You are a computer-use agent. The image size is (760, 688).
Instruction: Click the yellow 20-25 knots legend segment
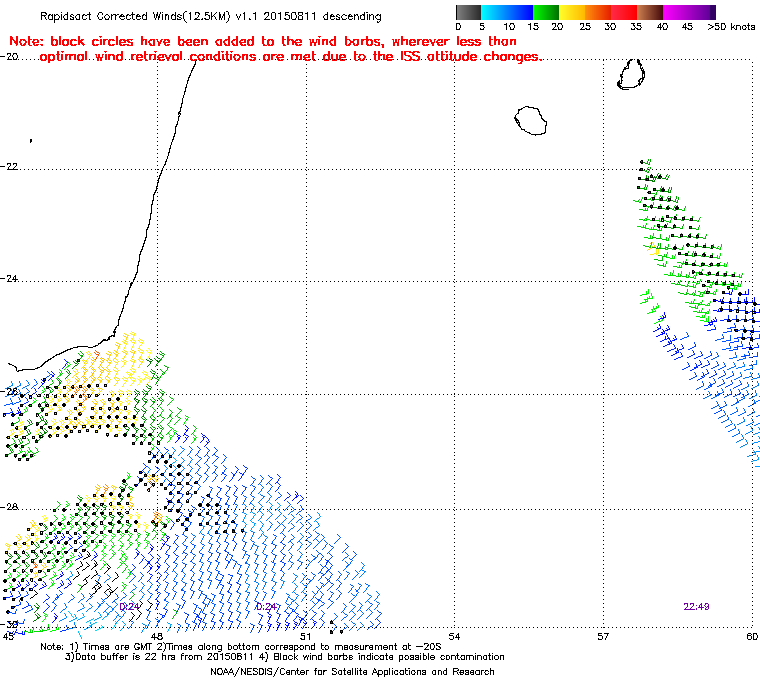tap(572, 12)
